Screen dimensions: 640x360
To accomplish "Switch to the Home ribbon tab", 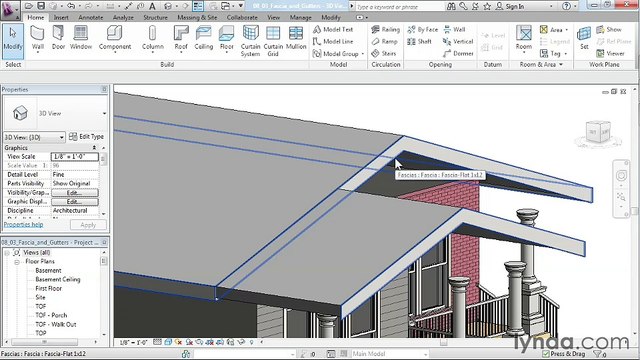I will click(x=36, y=18).
